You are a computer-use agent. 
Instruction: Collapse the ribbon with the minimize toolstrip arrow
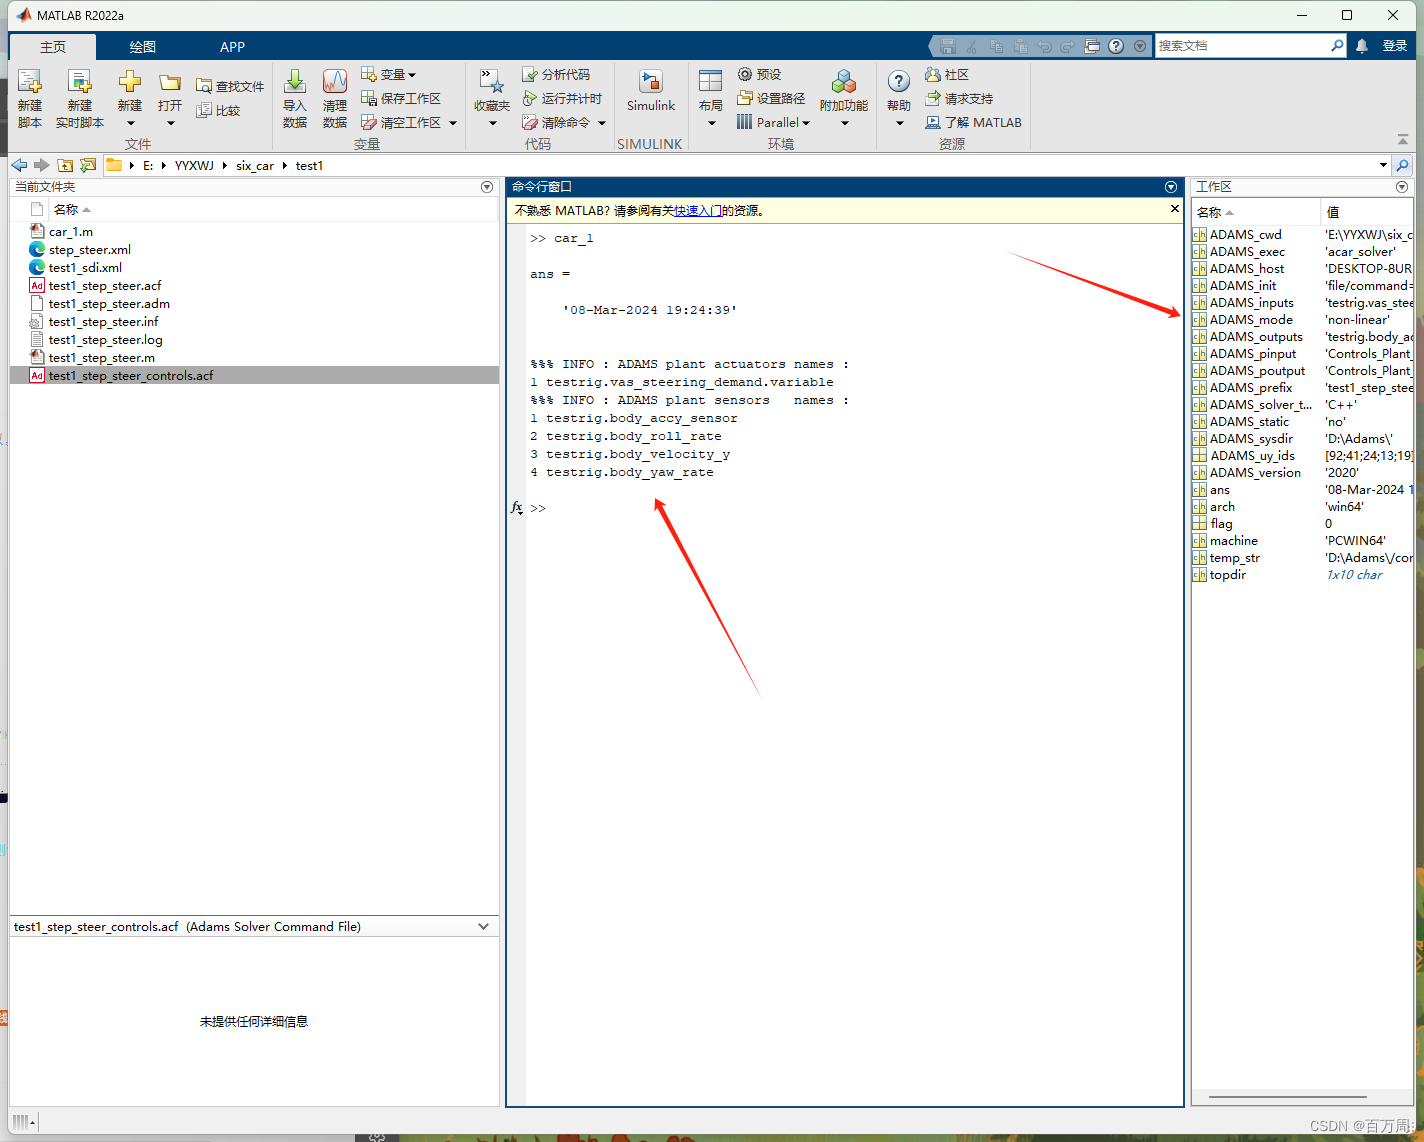pyautogui.click(x=1403, y=140)
